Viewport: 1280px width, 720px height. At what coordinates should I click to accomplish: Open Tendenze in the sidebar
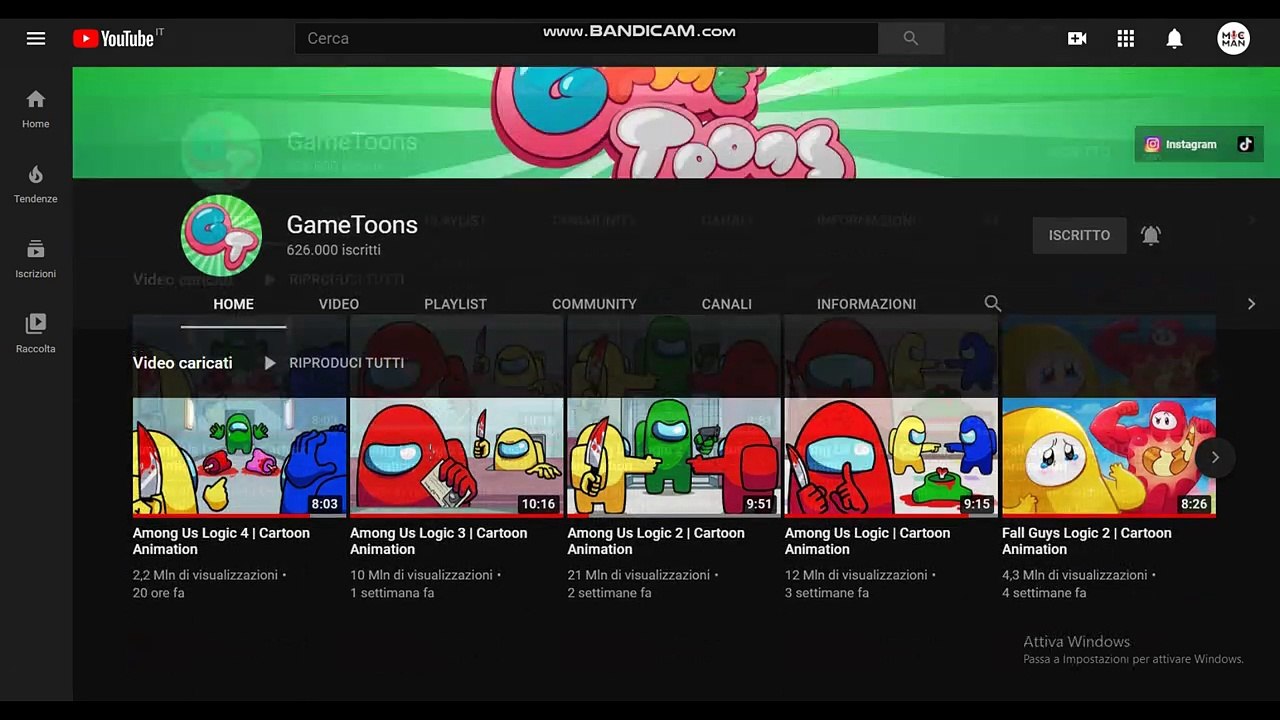(x=36, y=184)
